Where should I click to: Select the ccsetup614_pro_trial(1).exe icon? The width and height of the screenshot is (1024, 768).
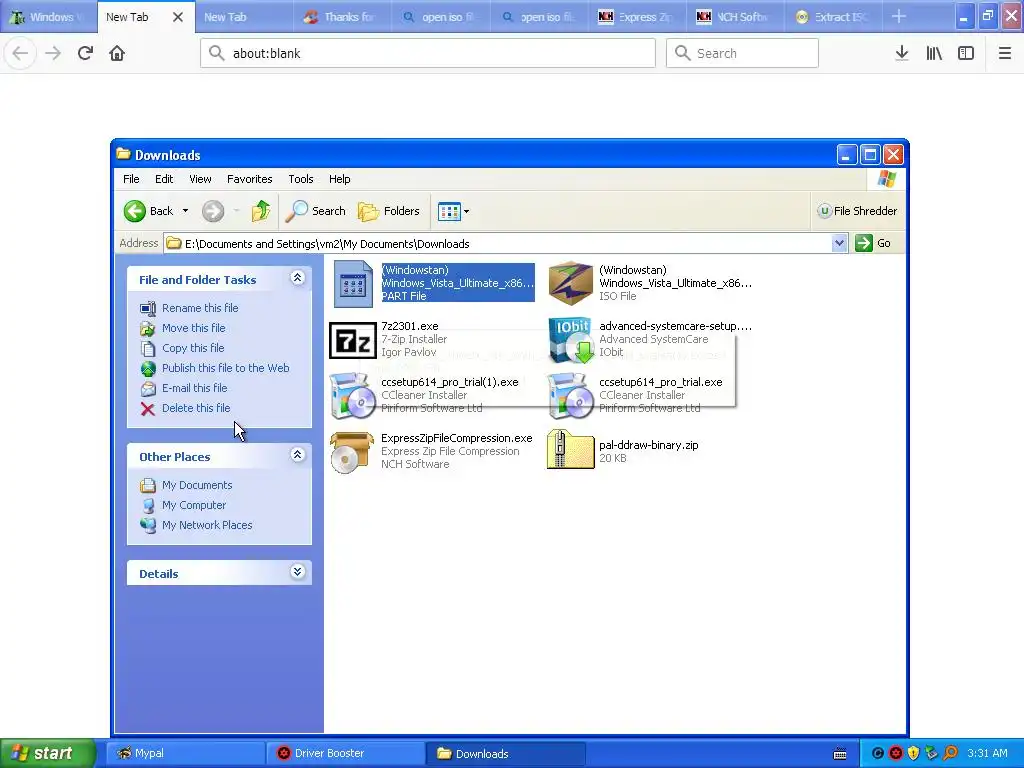352,396
